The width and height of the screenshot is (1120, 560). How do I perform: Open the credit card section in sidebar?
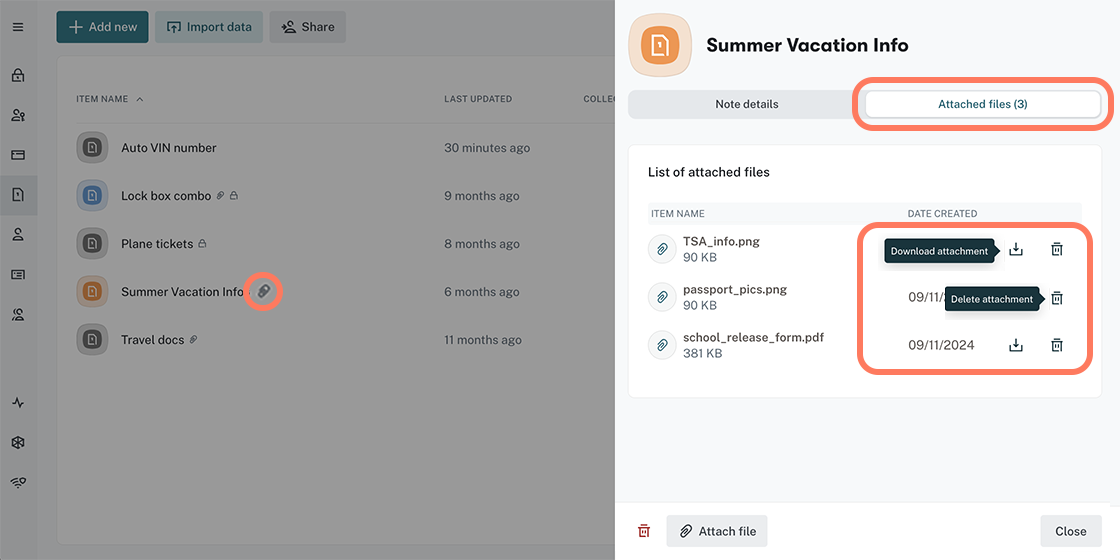[18, 155]
